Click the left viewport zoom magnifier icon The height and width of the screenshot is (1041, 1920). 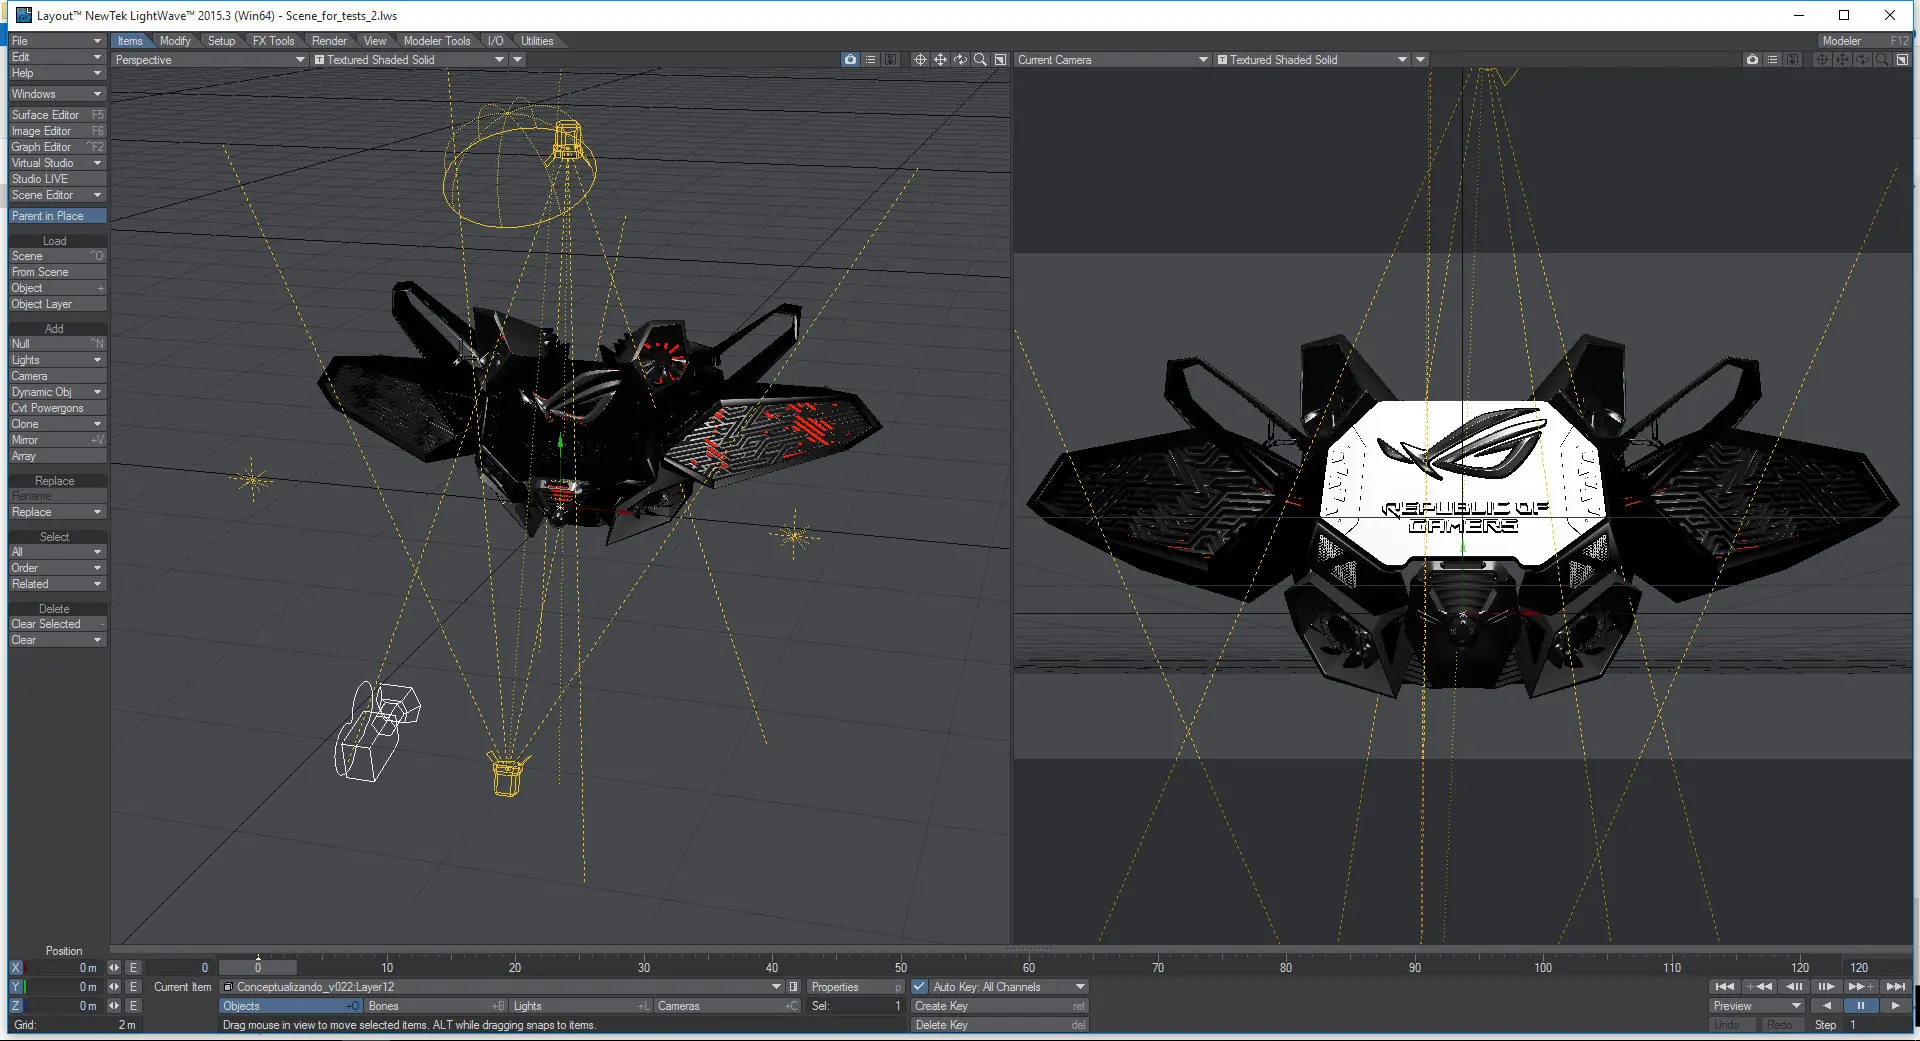pos(980,60)
